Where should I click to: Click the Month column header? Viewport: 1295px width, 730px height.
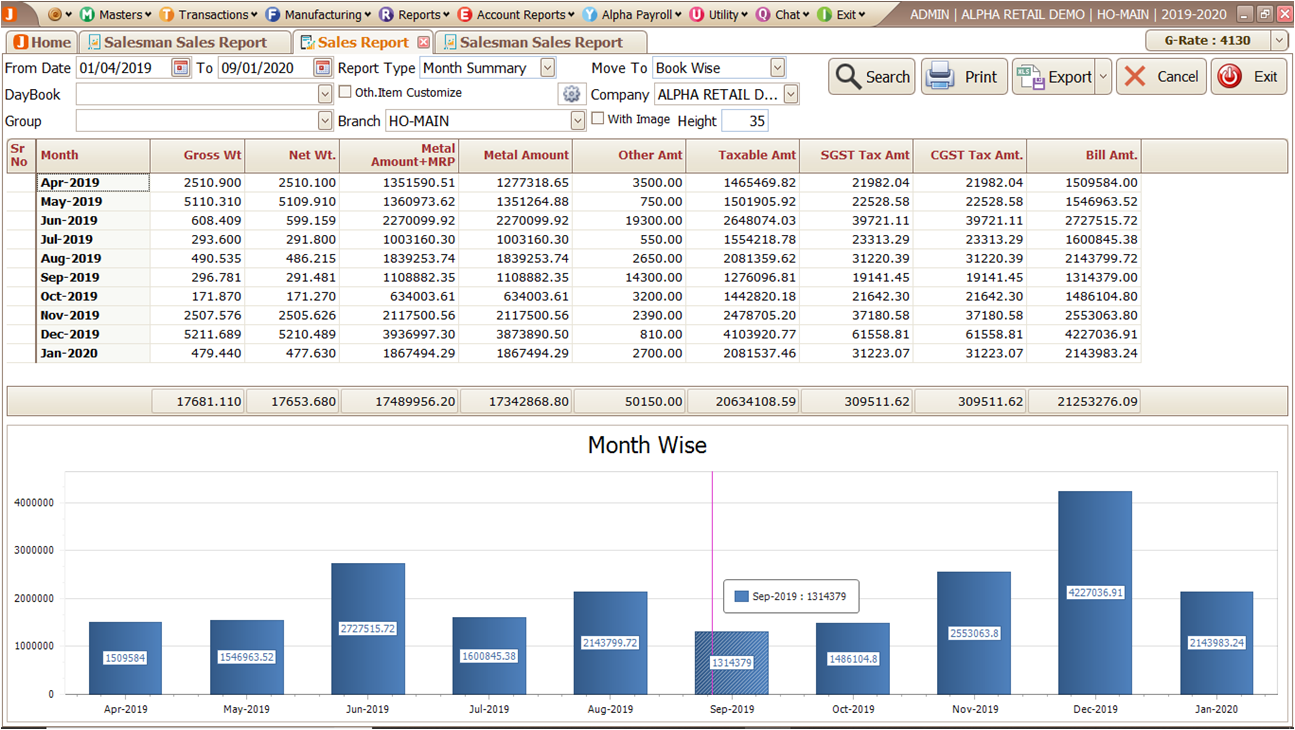93,155
